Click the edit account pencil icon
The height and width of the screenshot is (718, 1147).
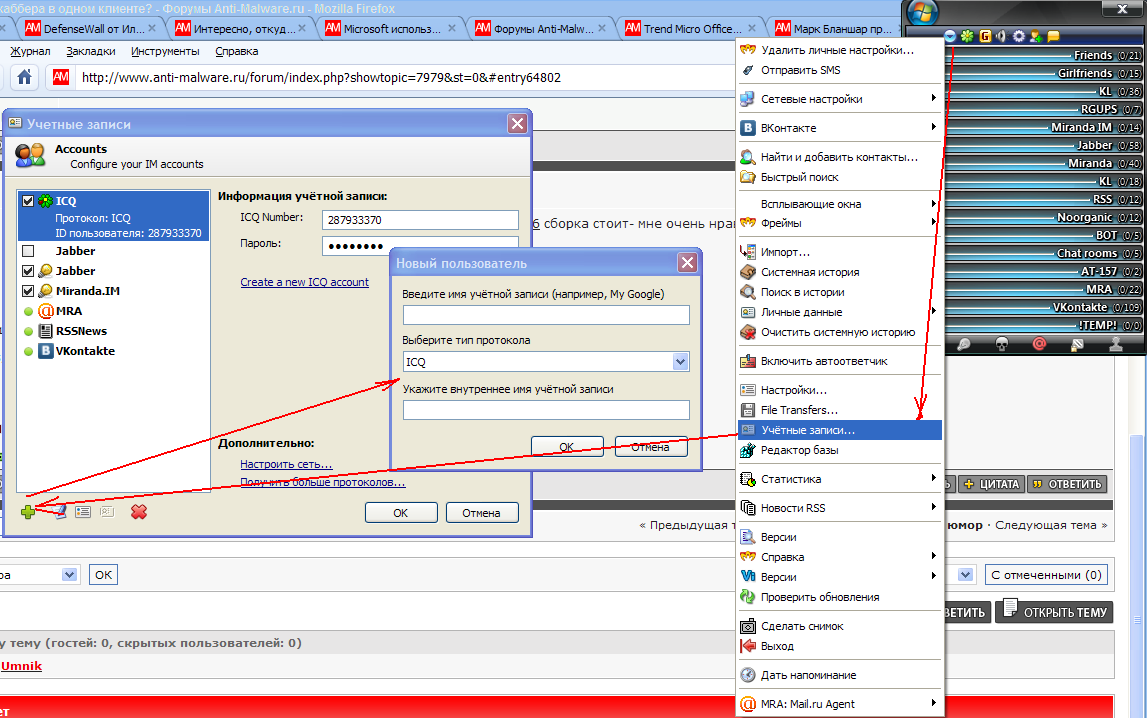[60, 512]
